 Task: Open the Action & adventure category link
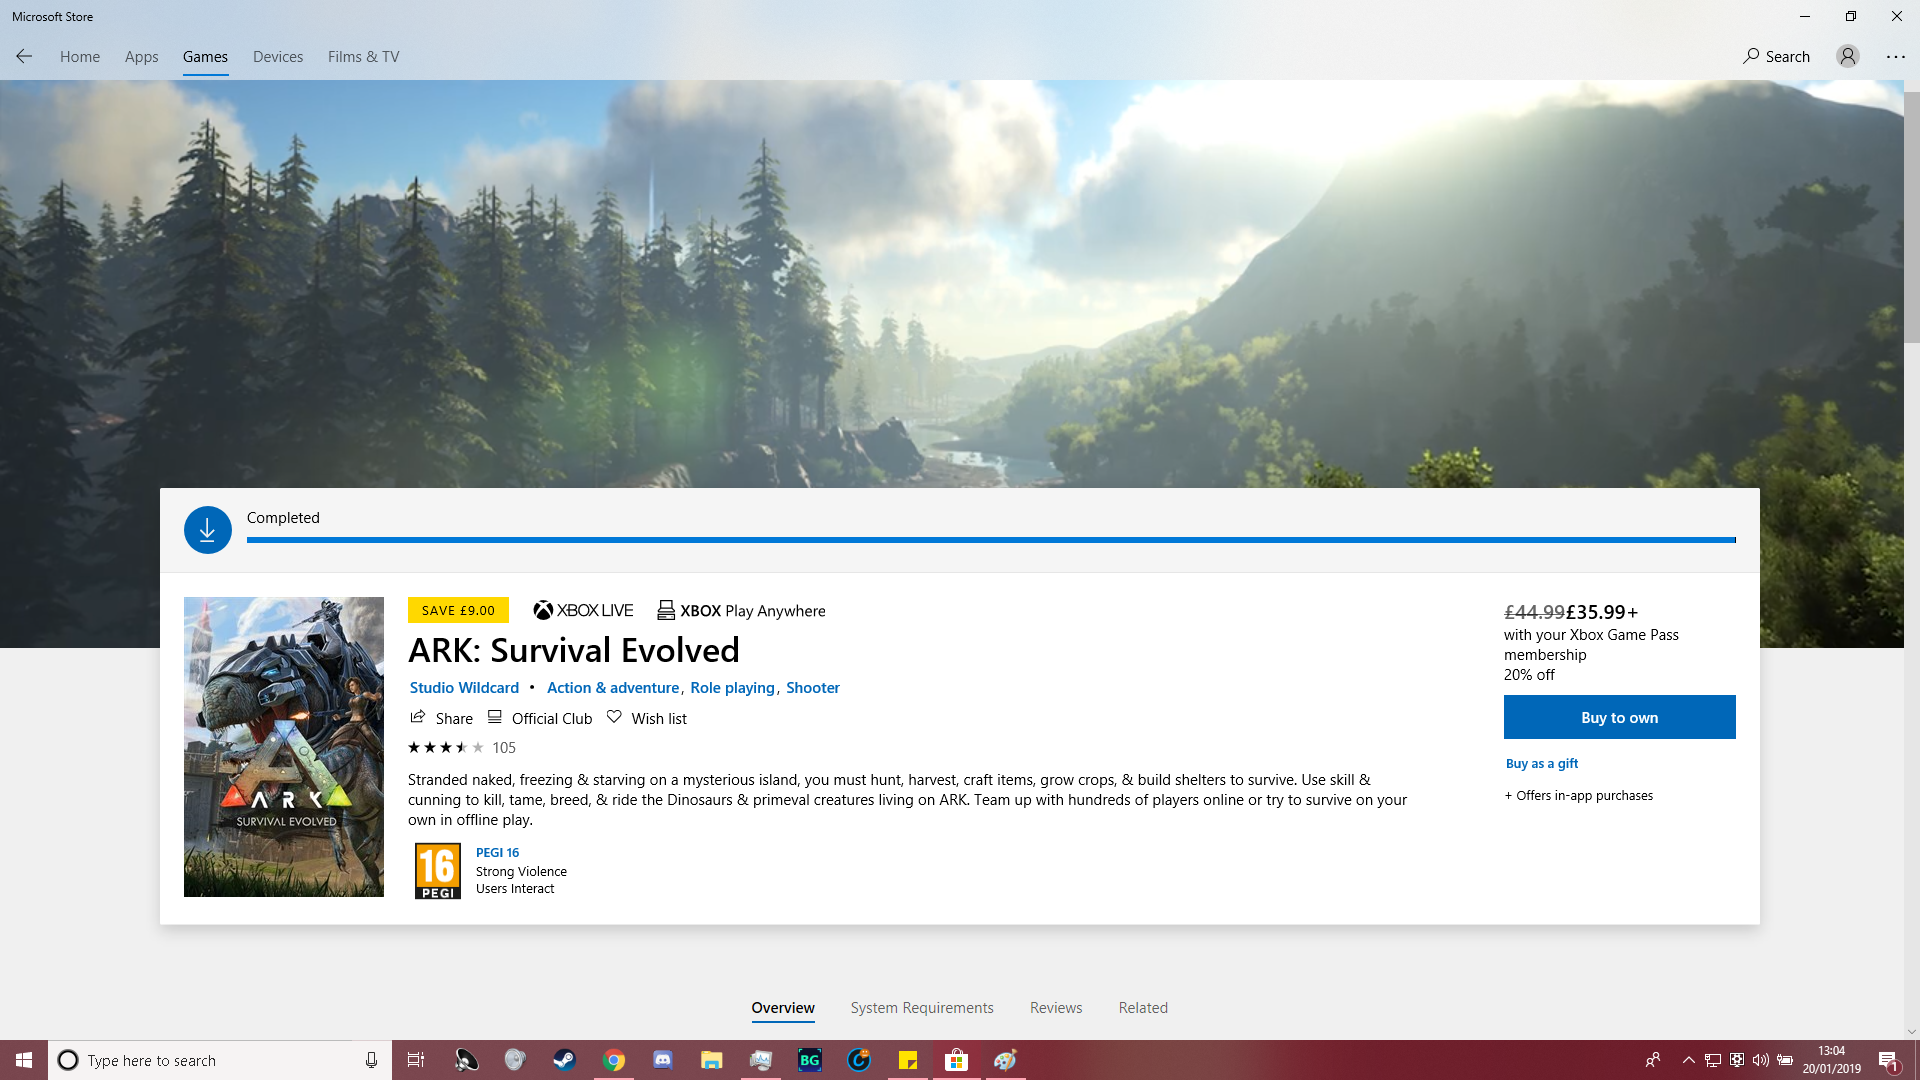tap(613, 688)
